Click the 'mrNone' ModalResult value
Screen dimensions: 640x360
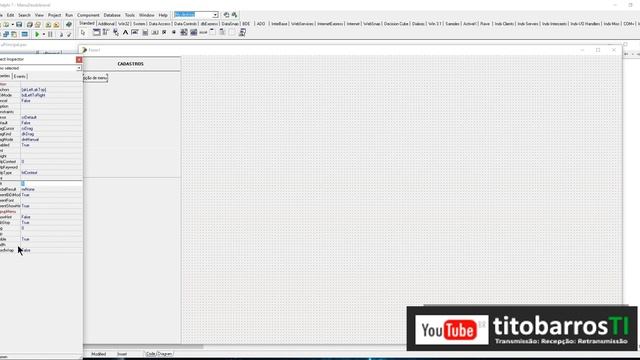[28, 189]
